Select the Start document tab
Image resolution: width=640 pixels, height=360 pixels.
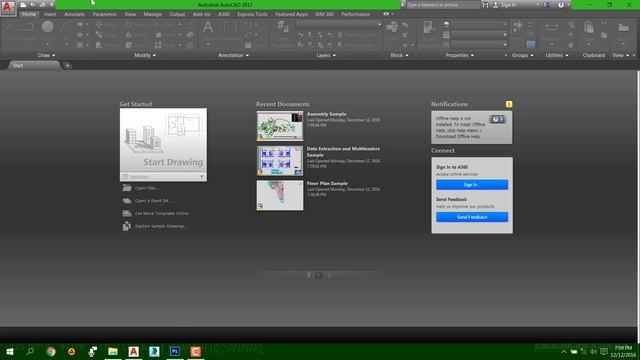pyautogui.click(x=33, y=65)
